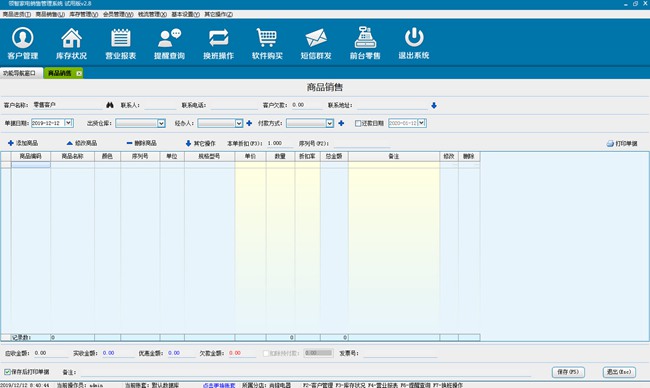
Task: Click 删除商品 delete product button
Action: point(141,143)
